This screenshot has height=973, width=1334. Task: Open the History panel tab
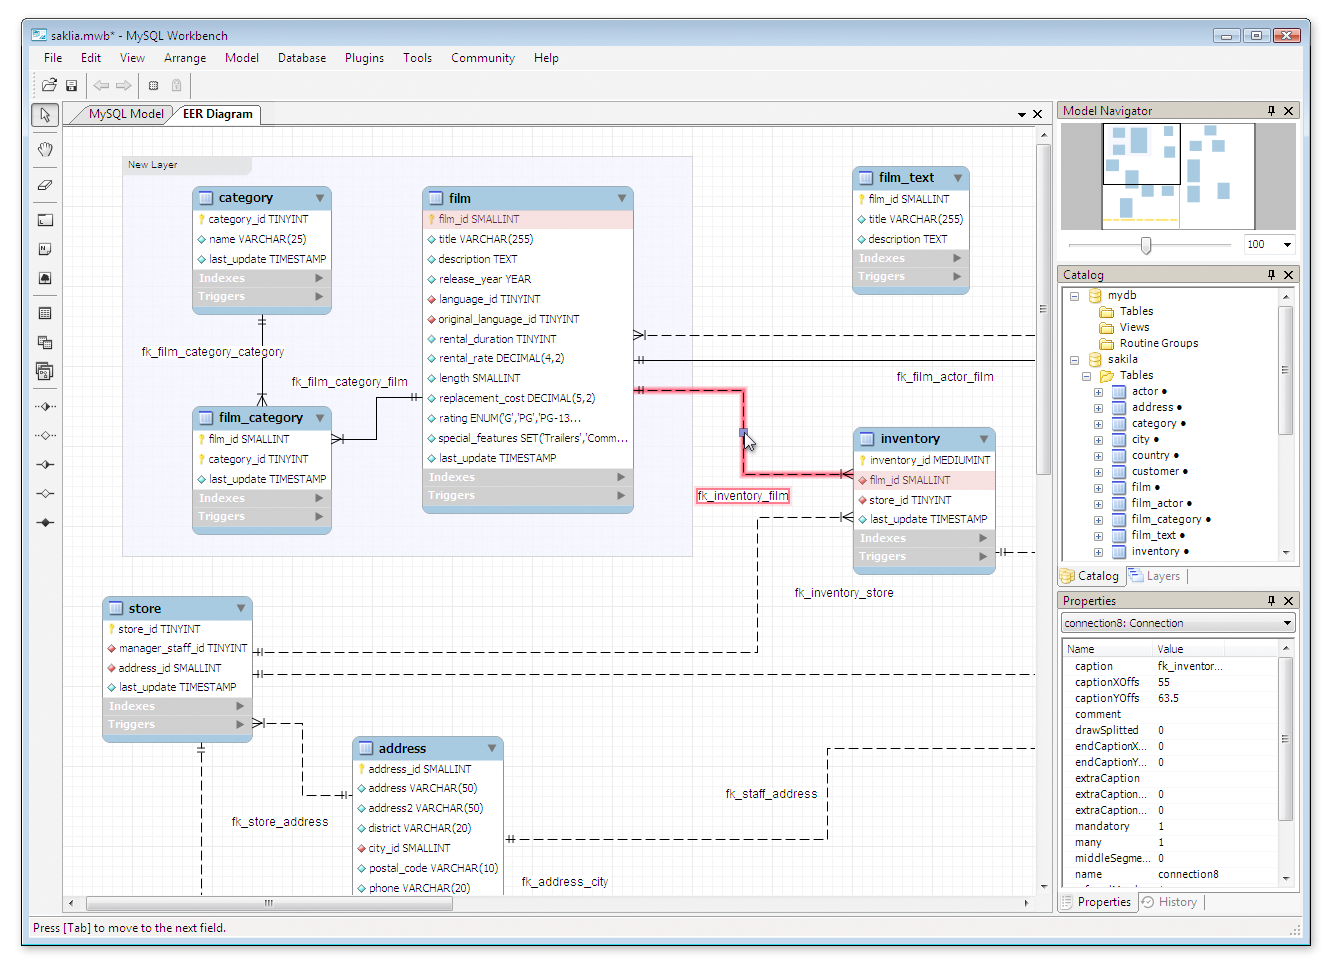(x=1170, y=902)
